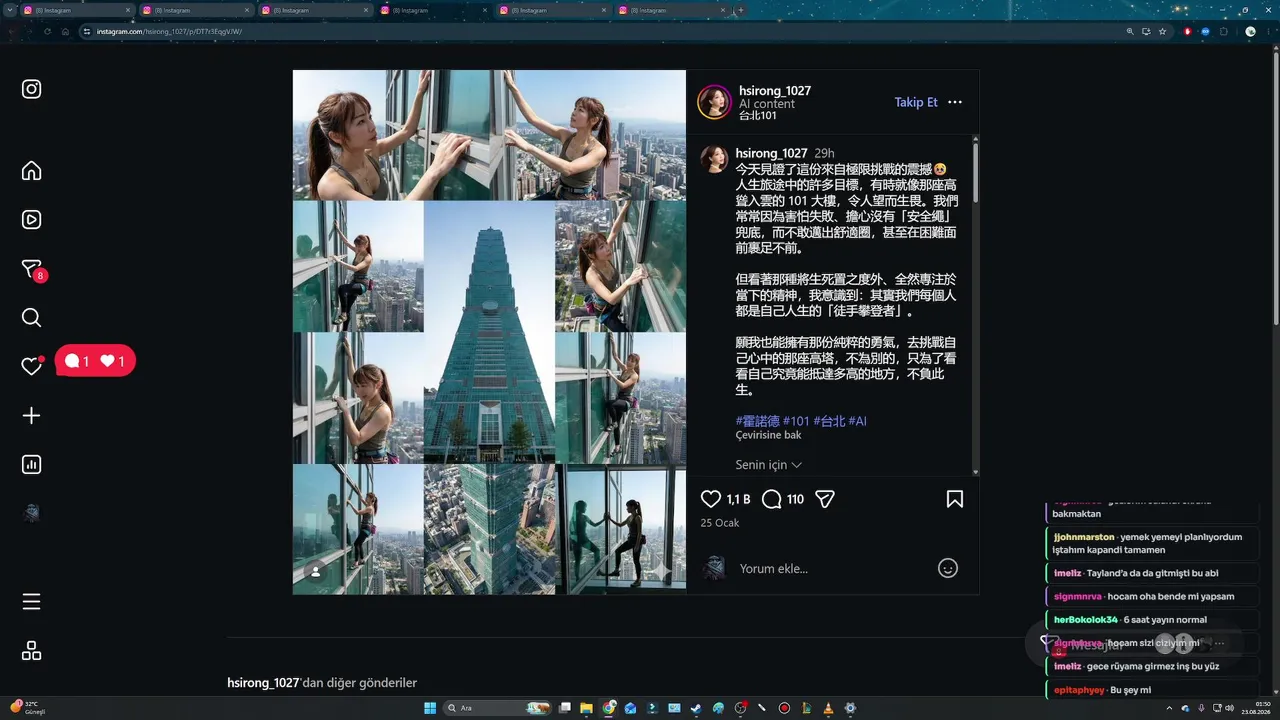Reload the page in browser toolbar
This screenshot has height=720, width=1280.
click(47, 31)
